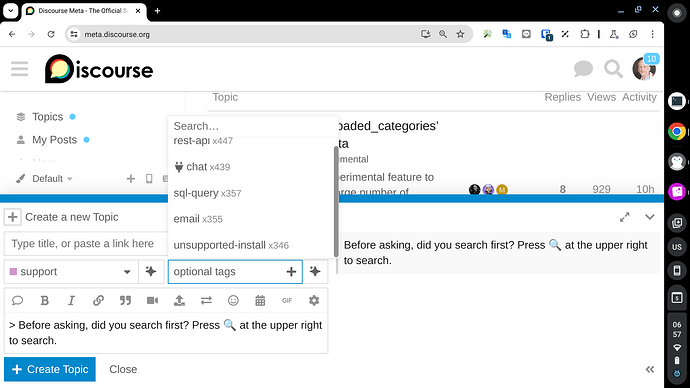Image resolution: width=690 pixels, height=388 pixels.
Task: Insert a date with the calendar icon
Action: pos(260,300)
